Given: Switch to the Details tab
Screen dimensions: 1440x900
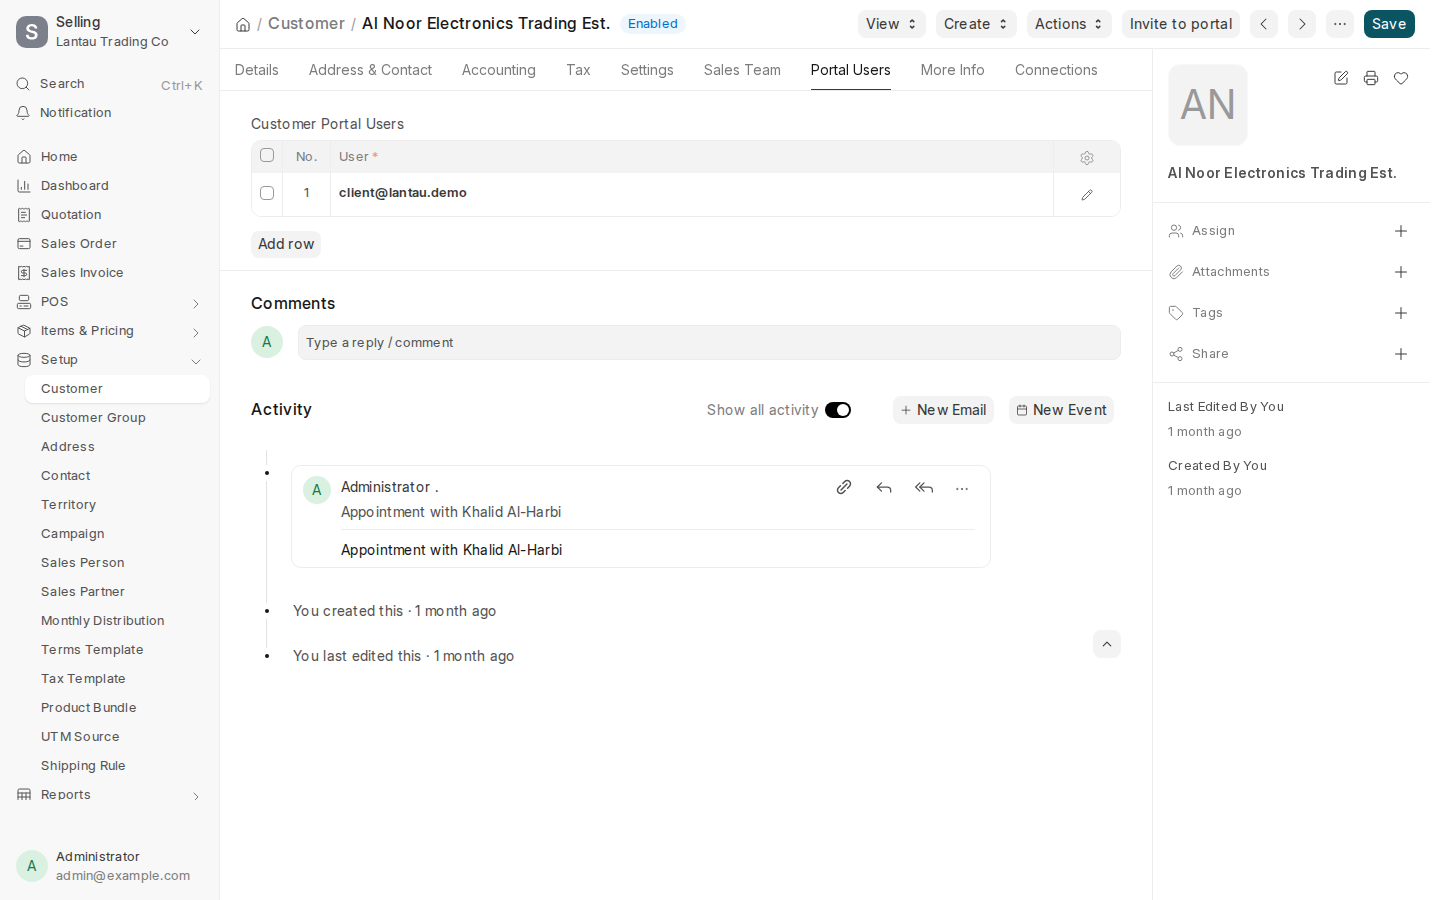Looking at the screenshot, I should click(x=257, y=70).
